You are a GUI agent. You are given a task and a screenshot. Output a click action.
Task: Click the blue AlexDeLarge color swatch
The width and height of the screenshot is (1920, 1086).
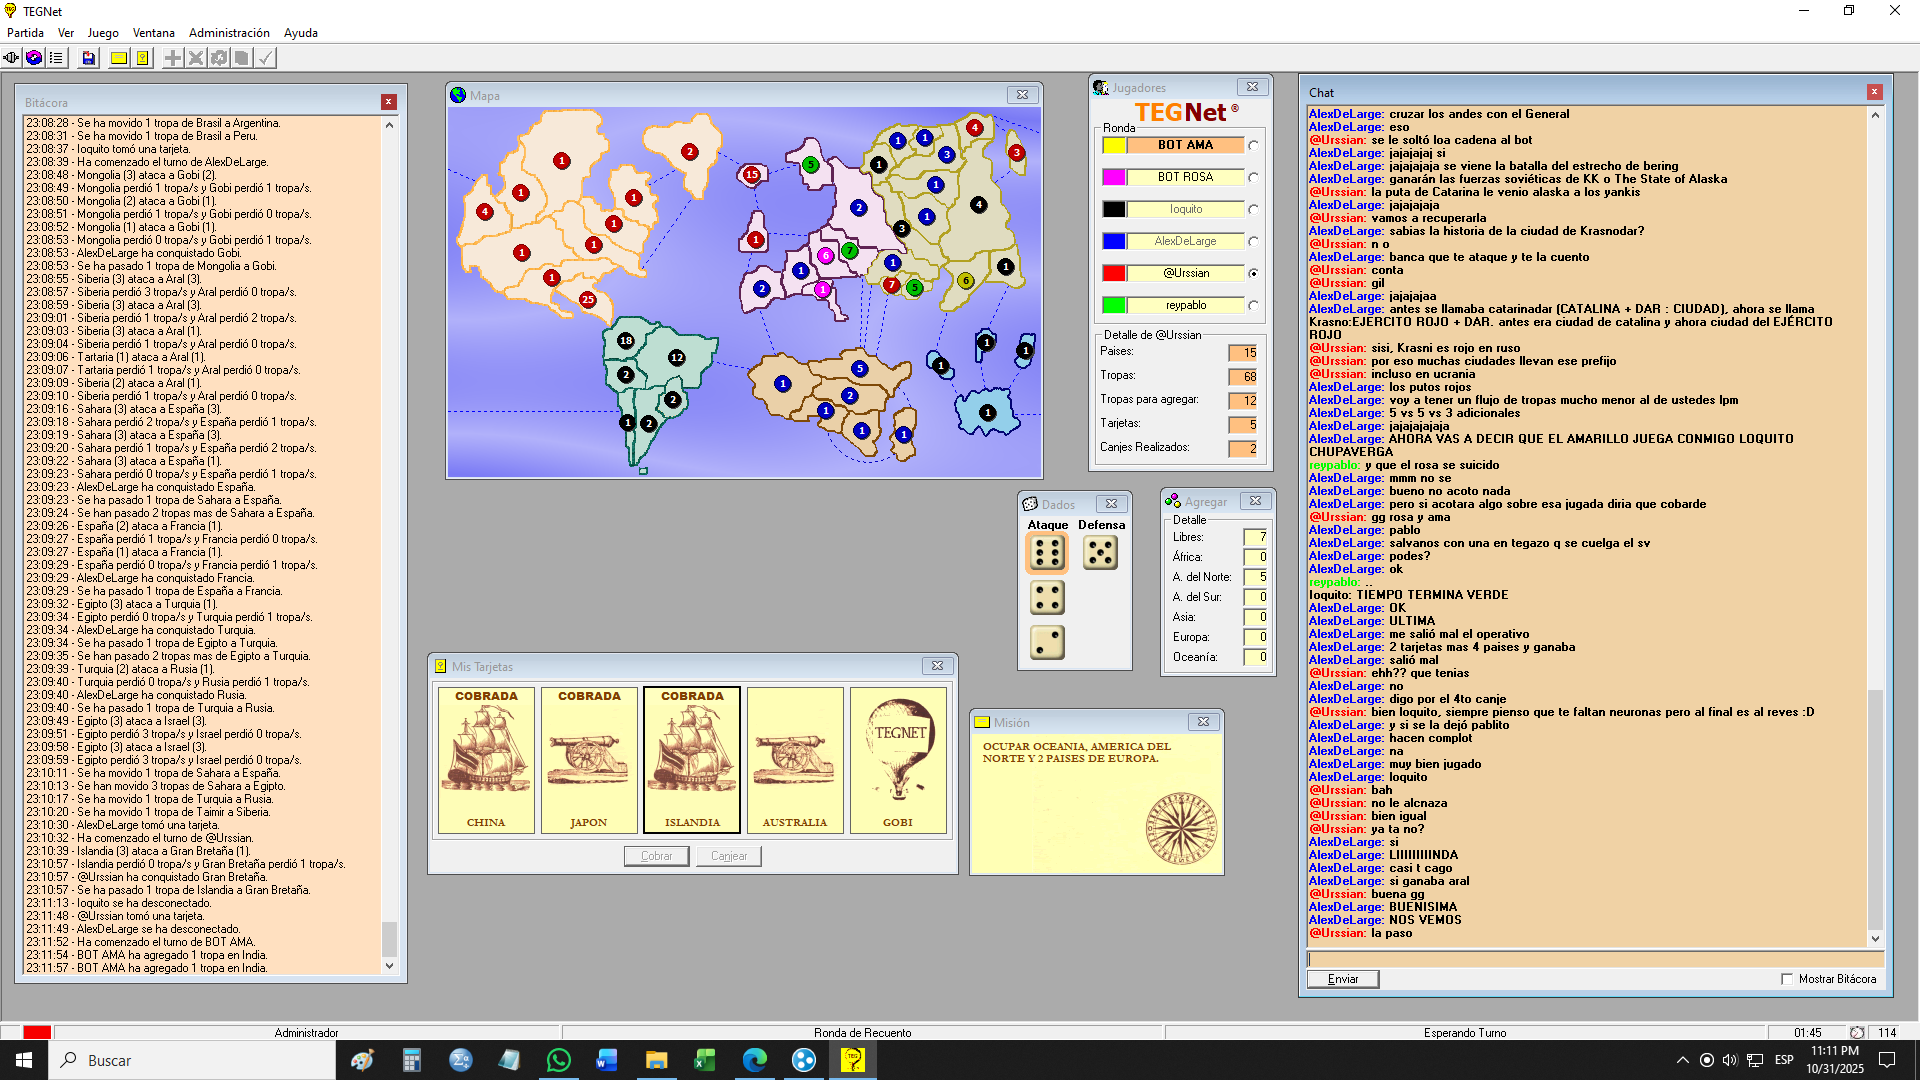pyautogui.click(x=1114, y=242)
